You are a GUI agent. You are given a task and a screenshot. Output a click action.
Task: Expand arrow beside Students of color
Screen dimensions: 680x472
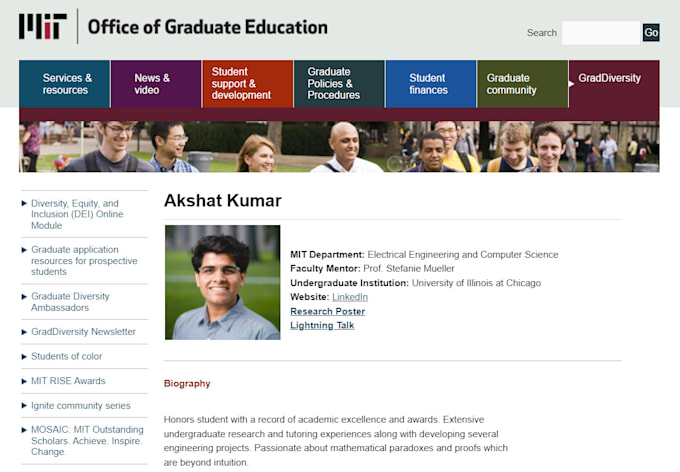(24, 357)
